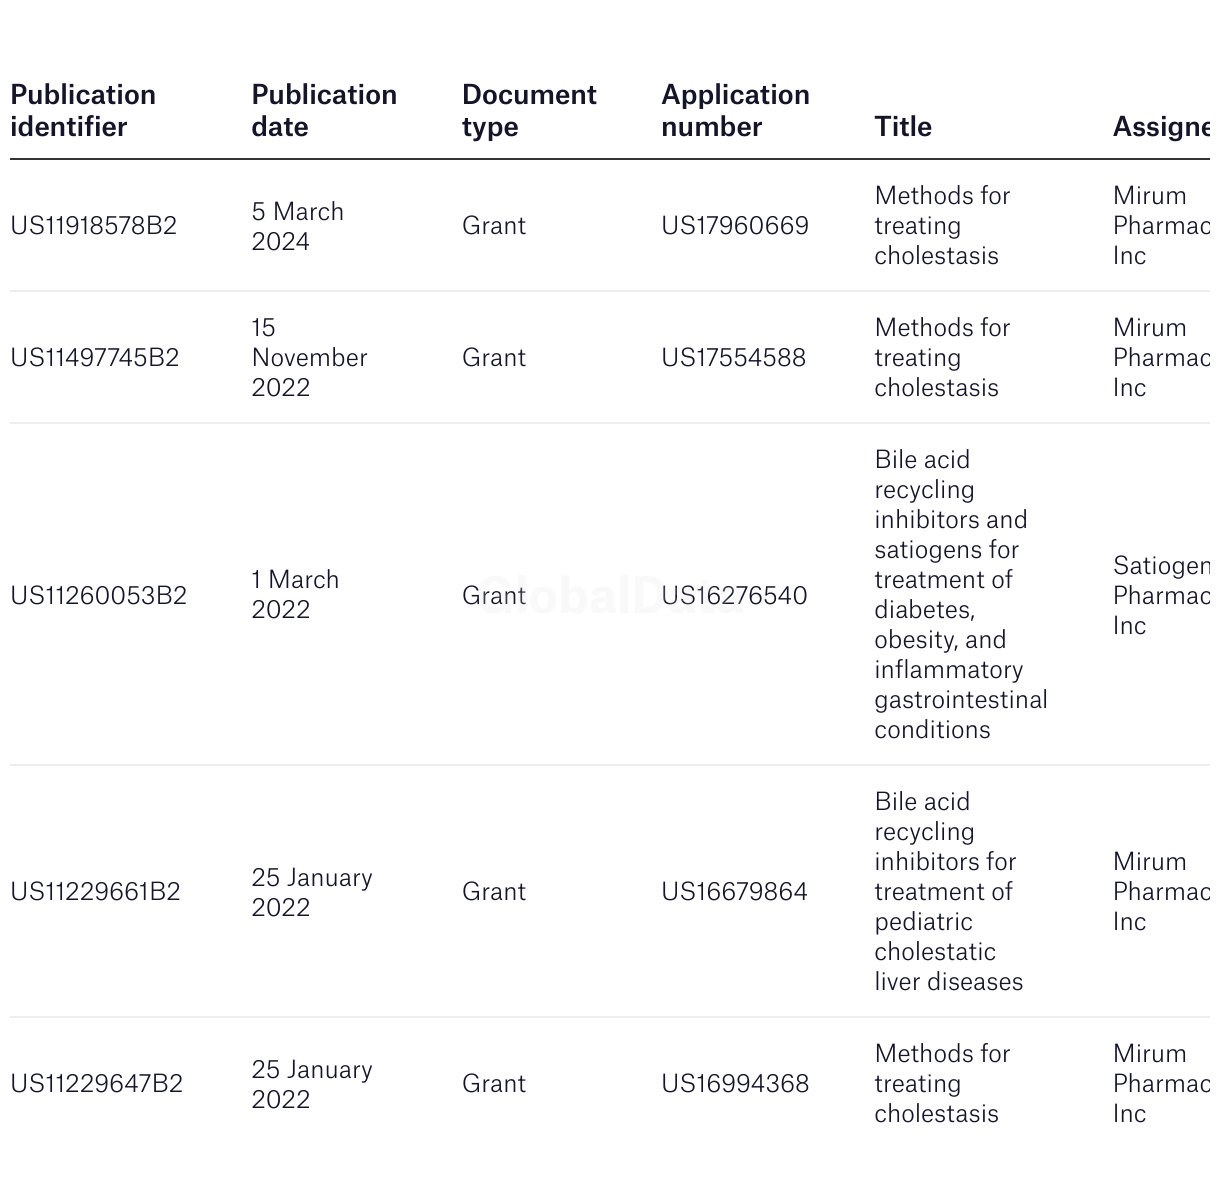The width and height of the screenshot is (1220, 1190).
Task: Click the Document type column header
Action: click(529, 111)
